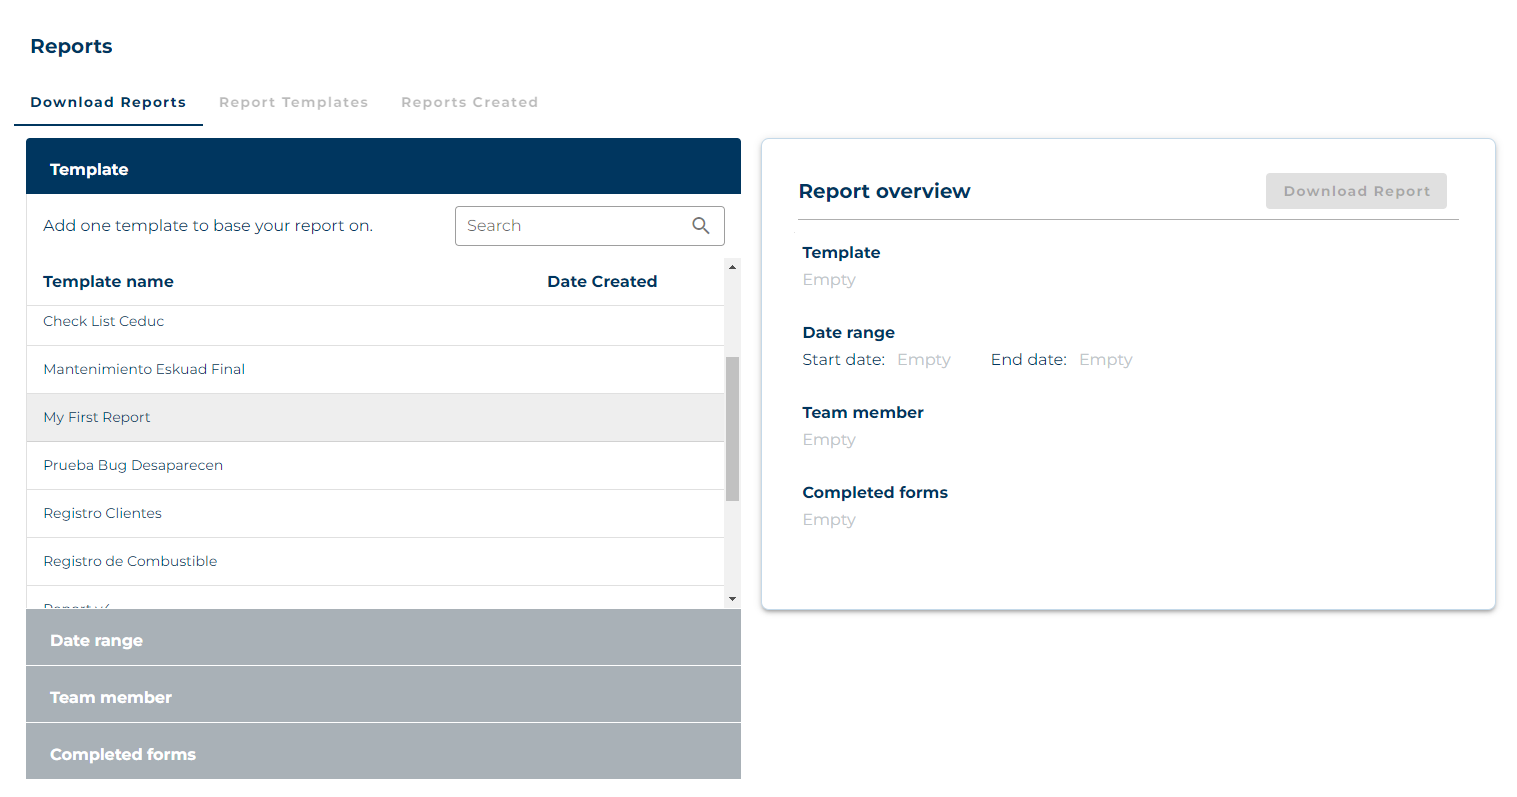Open the Reports Created tab
This screenshot has height=797, width=1517.
tap(469, 102)
